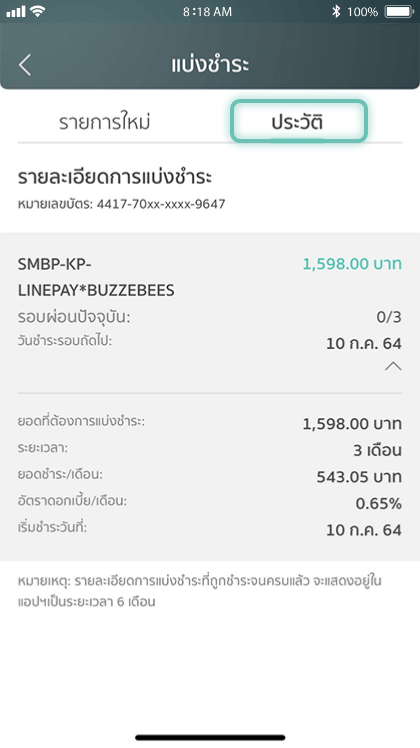The width and height of the screenshot is (420, 748).
Task: Tap the card number 4417-70xx-xxxx-9647
Action: click(x=161, y=204)
